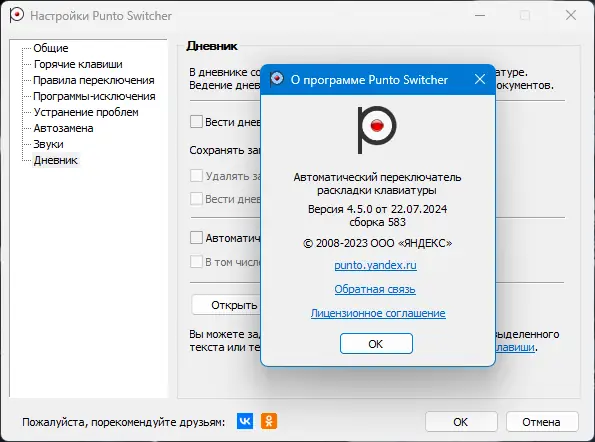Go to Правила переключения section
595x442 pixels.
pyautogui.click(x=94, y=80)
